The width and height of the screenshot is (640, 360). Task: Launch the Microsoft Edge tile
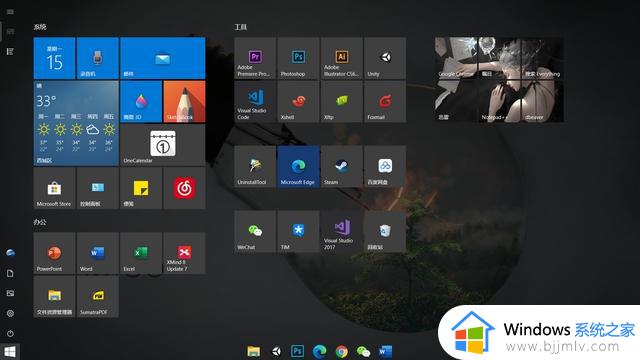pos(298,167)
